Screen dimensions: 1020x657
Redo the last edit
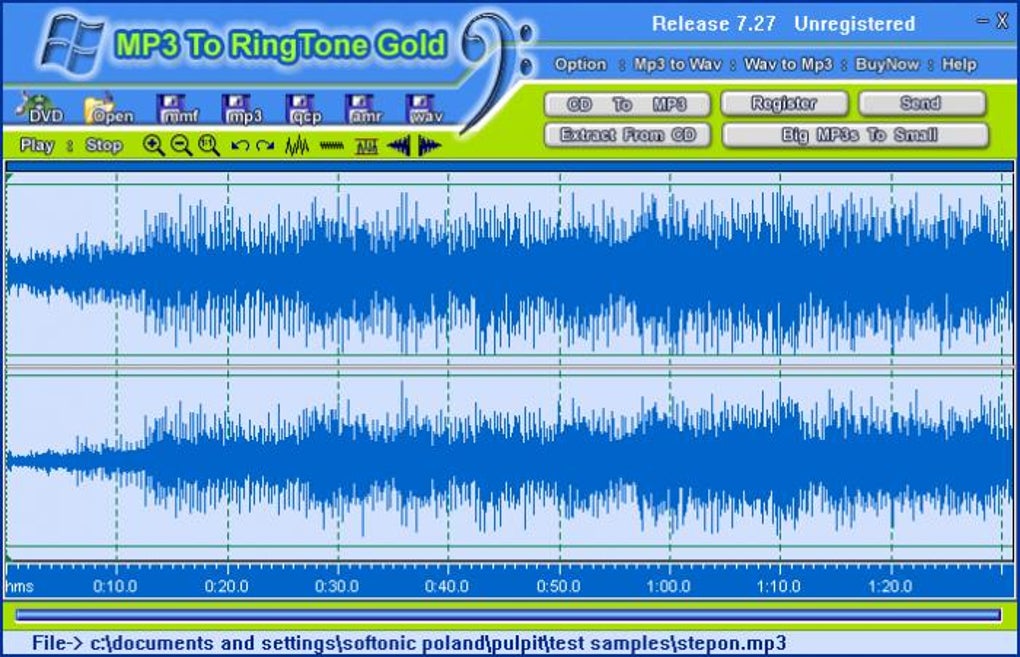265,146
